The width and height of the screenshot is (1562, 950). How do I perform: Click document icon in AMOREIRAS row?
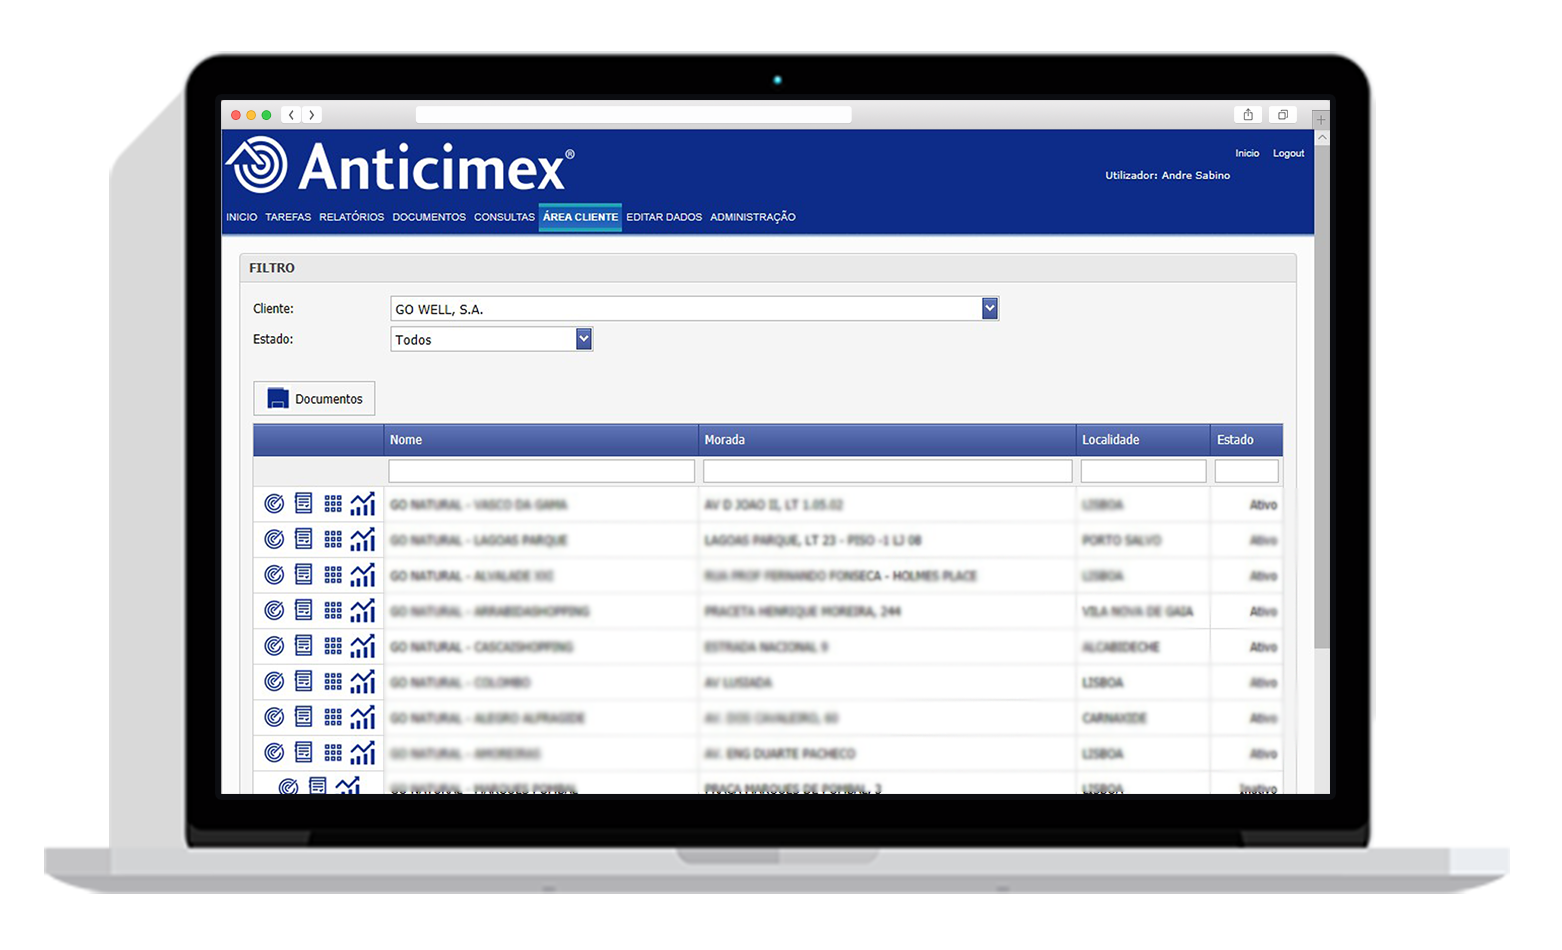[x=304, y=753]
